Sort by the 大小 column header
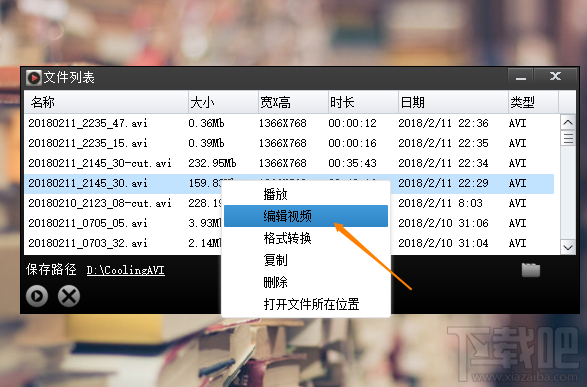Screen dimensions: 587x387 [223, 102]
